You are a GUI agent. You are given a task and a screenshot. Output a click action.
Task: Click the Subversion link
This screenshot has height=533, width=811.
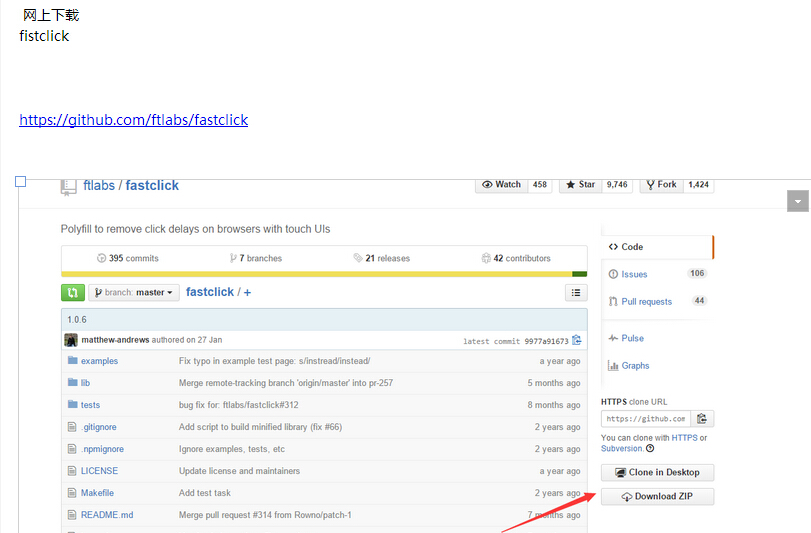pos(621,449)
